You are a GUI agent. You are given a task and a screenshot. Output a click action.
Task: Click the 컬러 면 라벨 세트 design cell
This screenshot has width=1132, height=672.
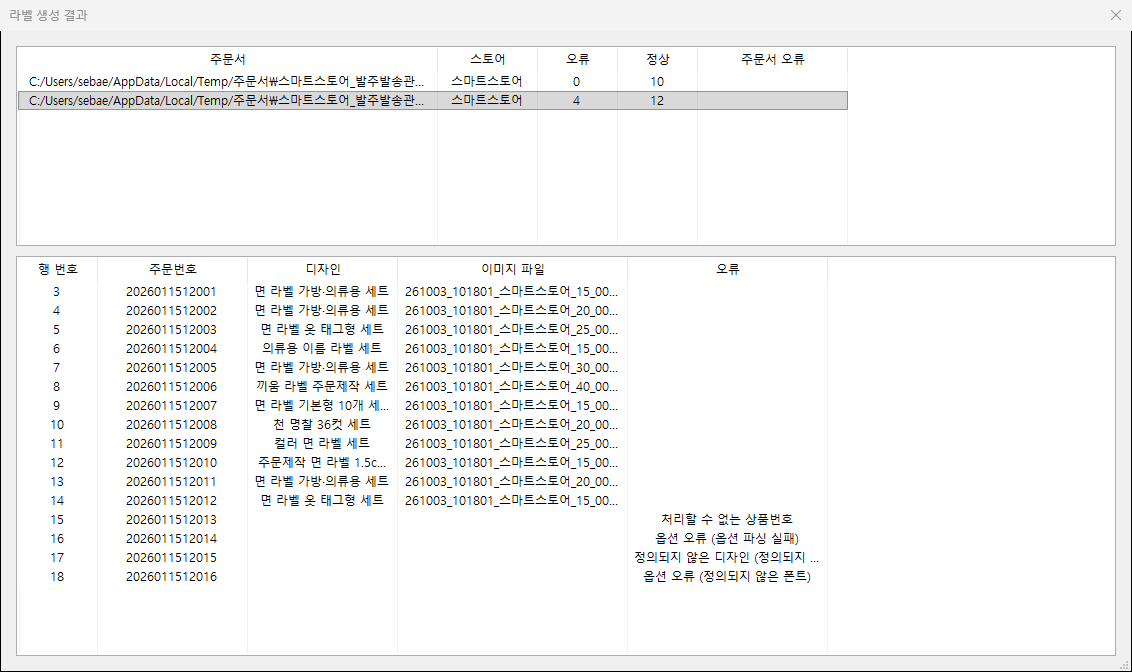(x=322, y=443)
